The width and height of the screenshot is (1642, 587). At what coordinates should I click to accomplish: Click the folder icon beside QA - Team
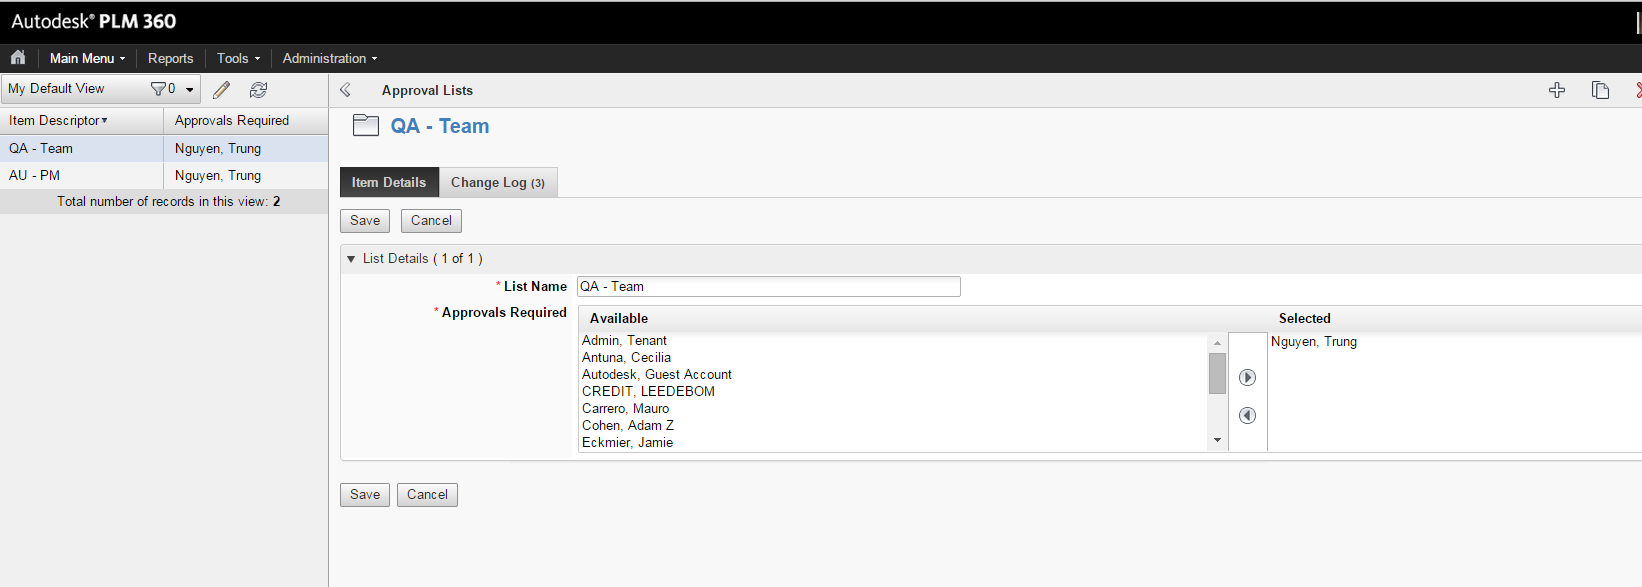[x=366, y=125]
